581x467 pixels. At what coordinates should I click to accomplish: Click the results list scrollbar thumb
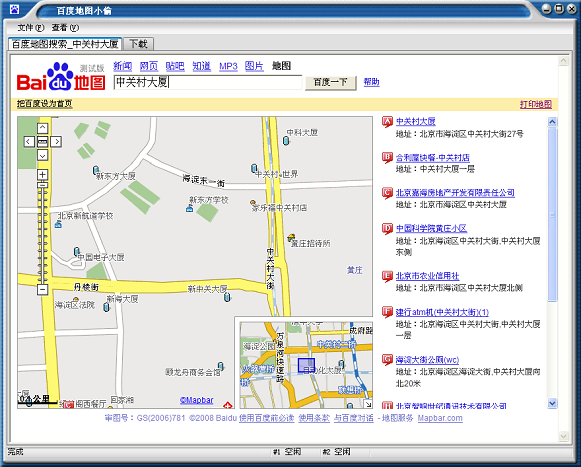point(552,215)
